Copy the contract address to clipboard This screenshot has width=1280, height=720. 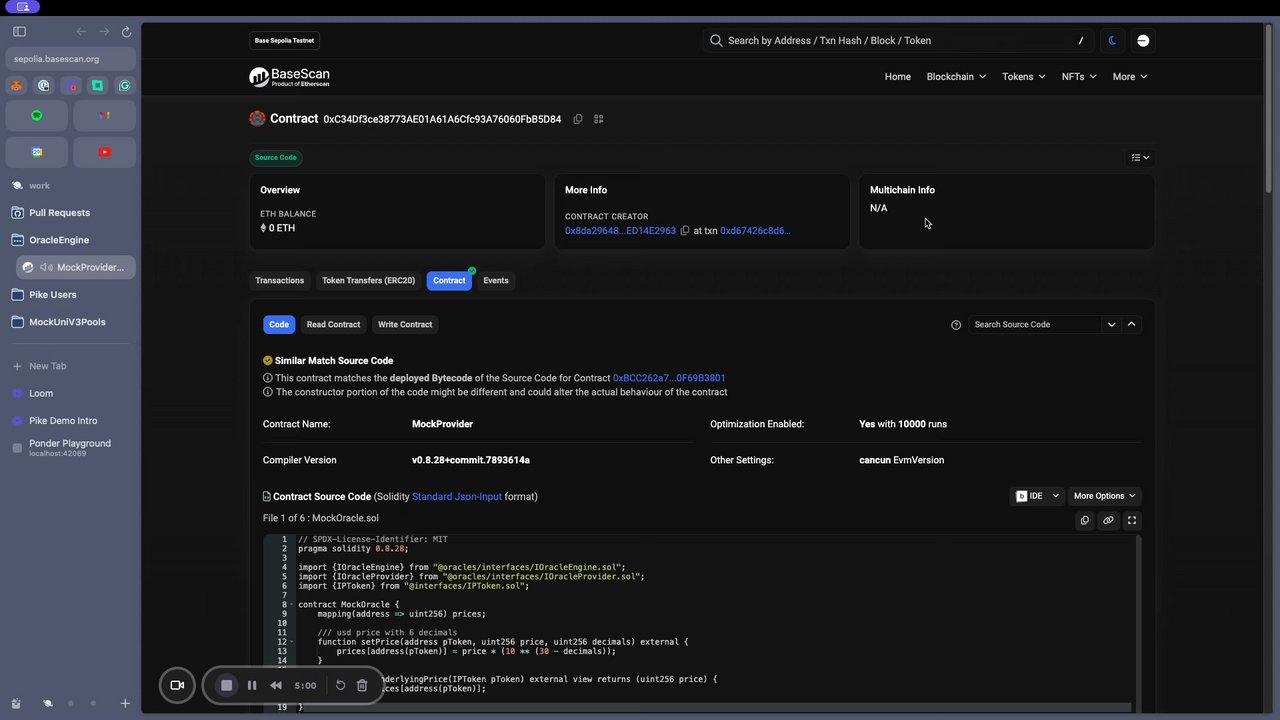(x=578, y=119)
